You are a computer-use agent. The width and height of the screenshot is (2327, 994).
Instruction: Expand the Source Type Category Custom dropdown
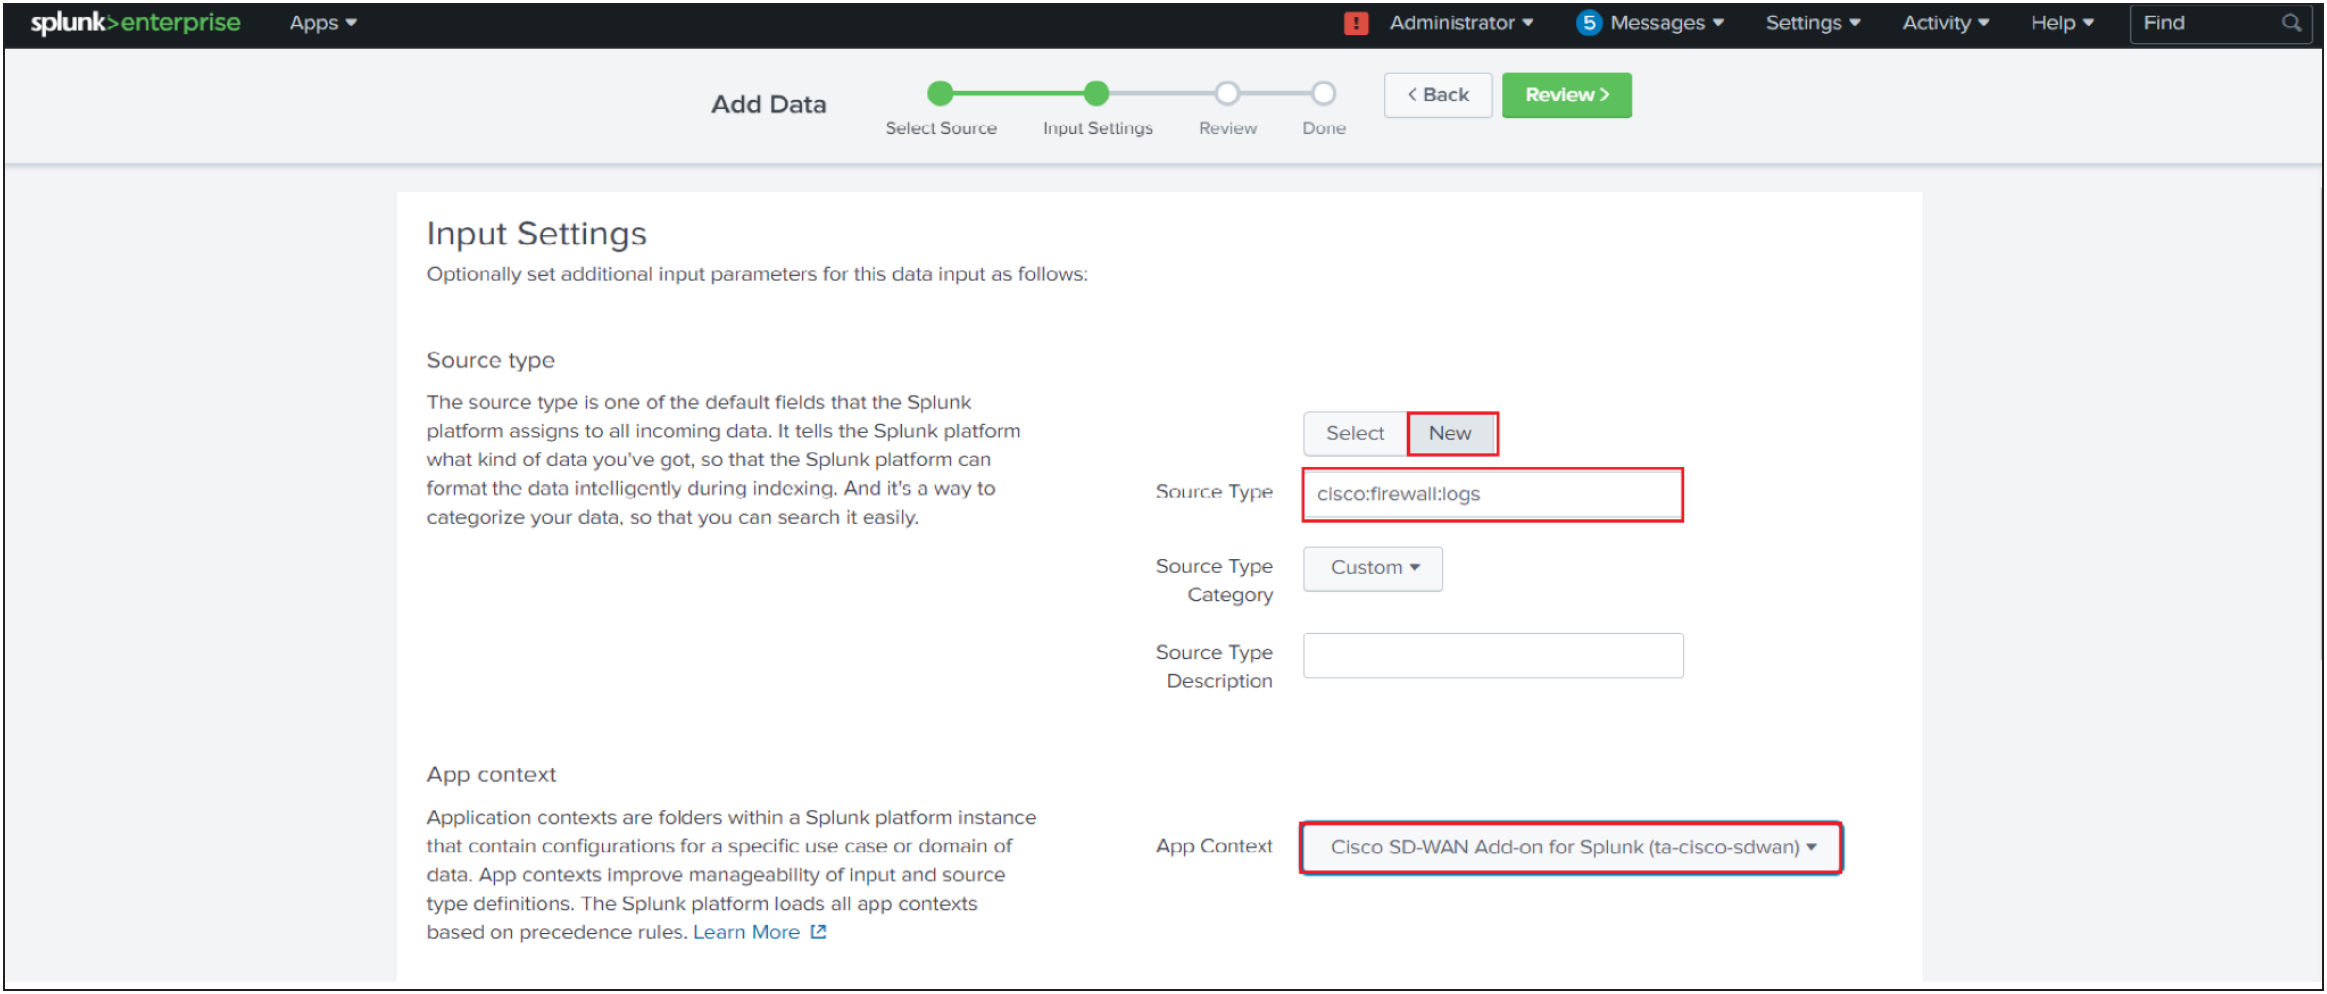pos(1373,568)
